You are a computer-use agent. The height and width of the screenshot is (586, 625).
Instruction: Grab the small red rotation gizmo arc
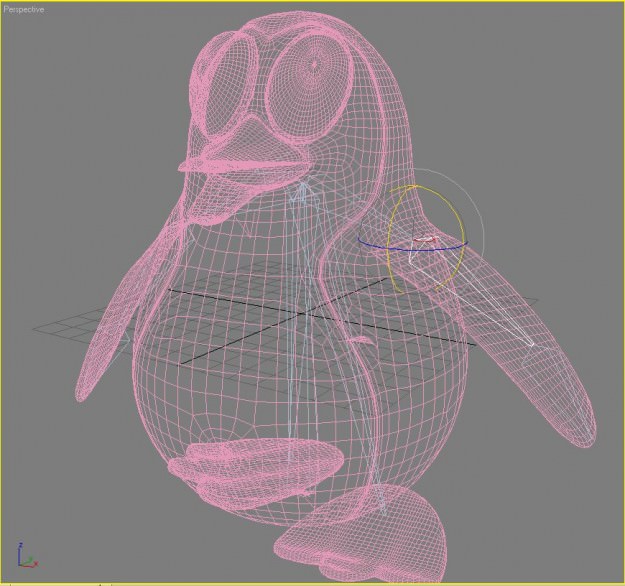point(426,239)
